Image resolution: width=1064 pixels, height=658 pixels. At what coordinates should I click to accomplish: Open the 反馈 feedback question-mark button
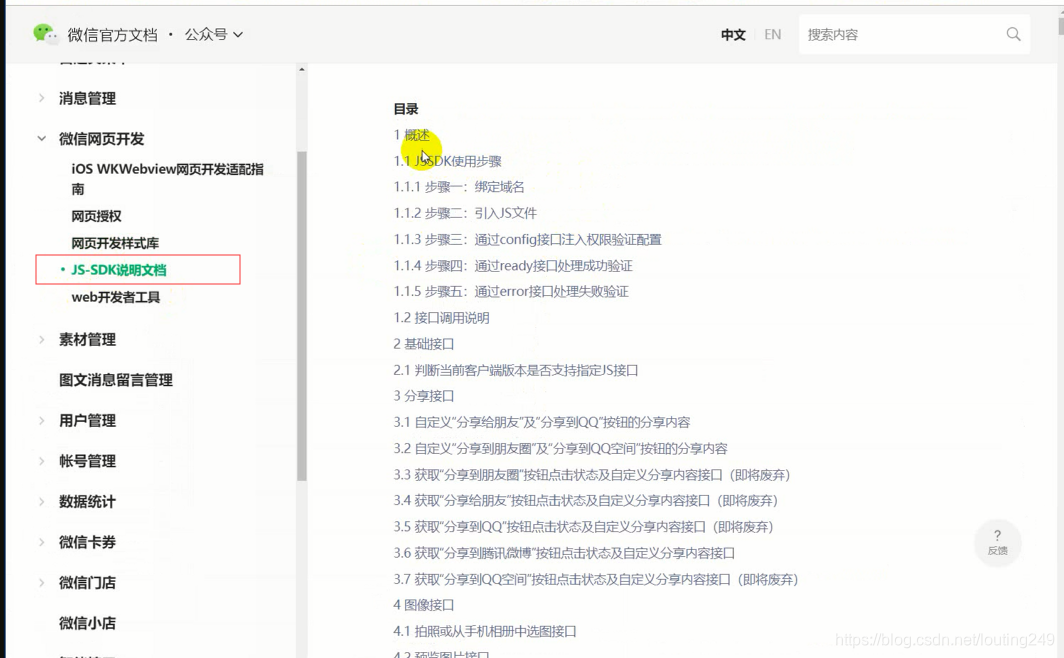tap(997, 542)
